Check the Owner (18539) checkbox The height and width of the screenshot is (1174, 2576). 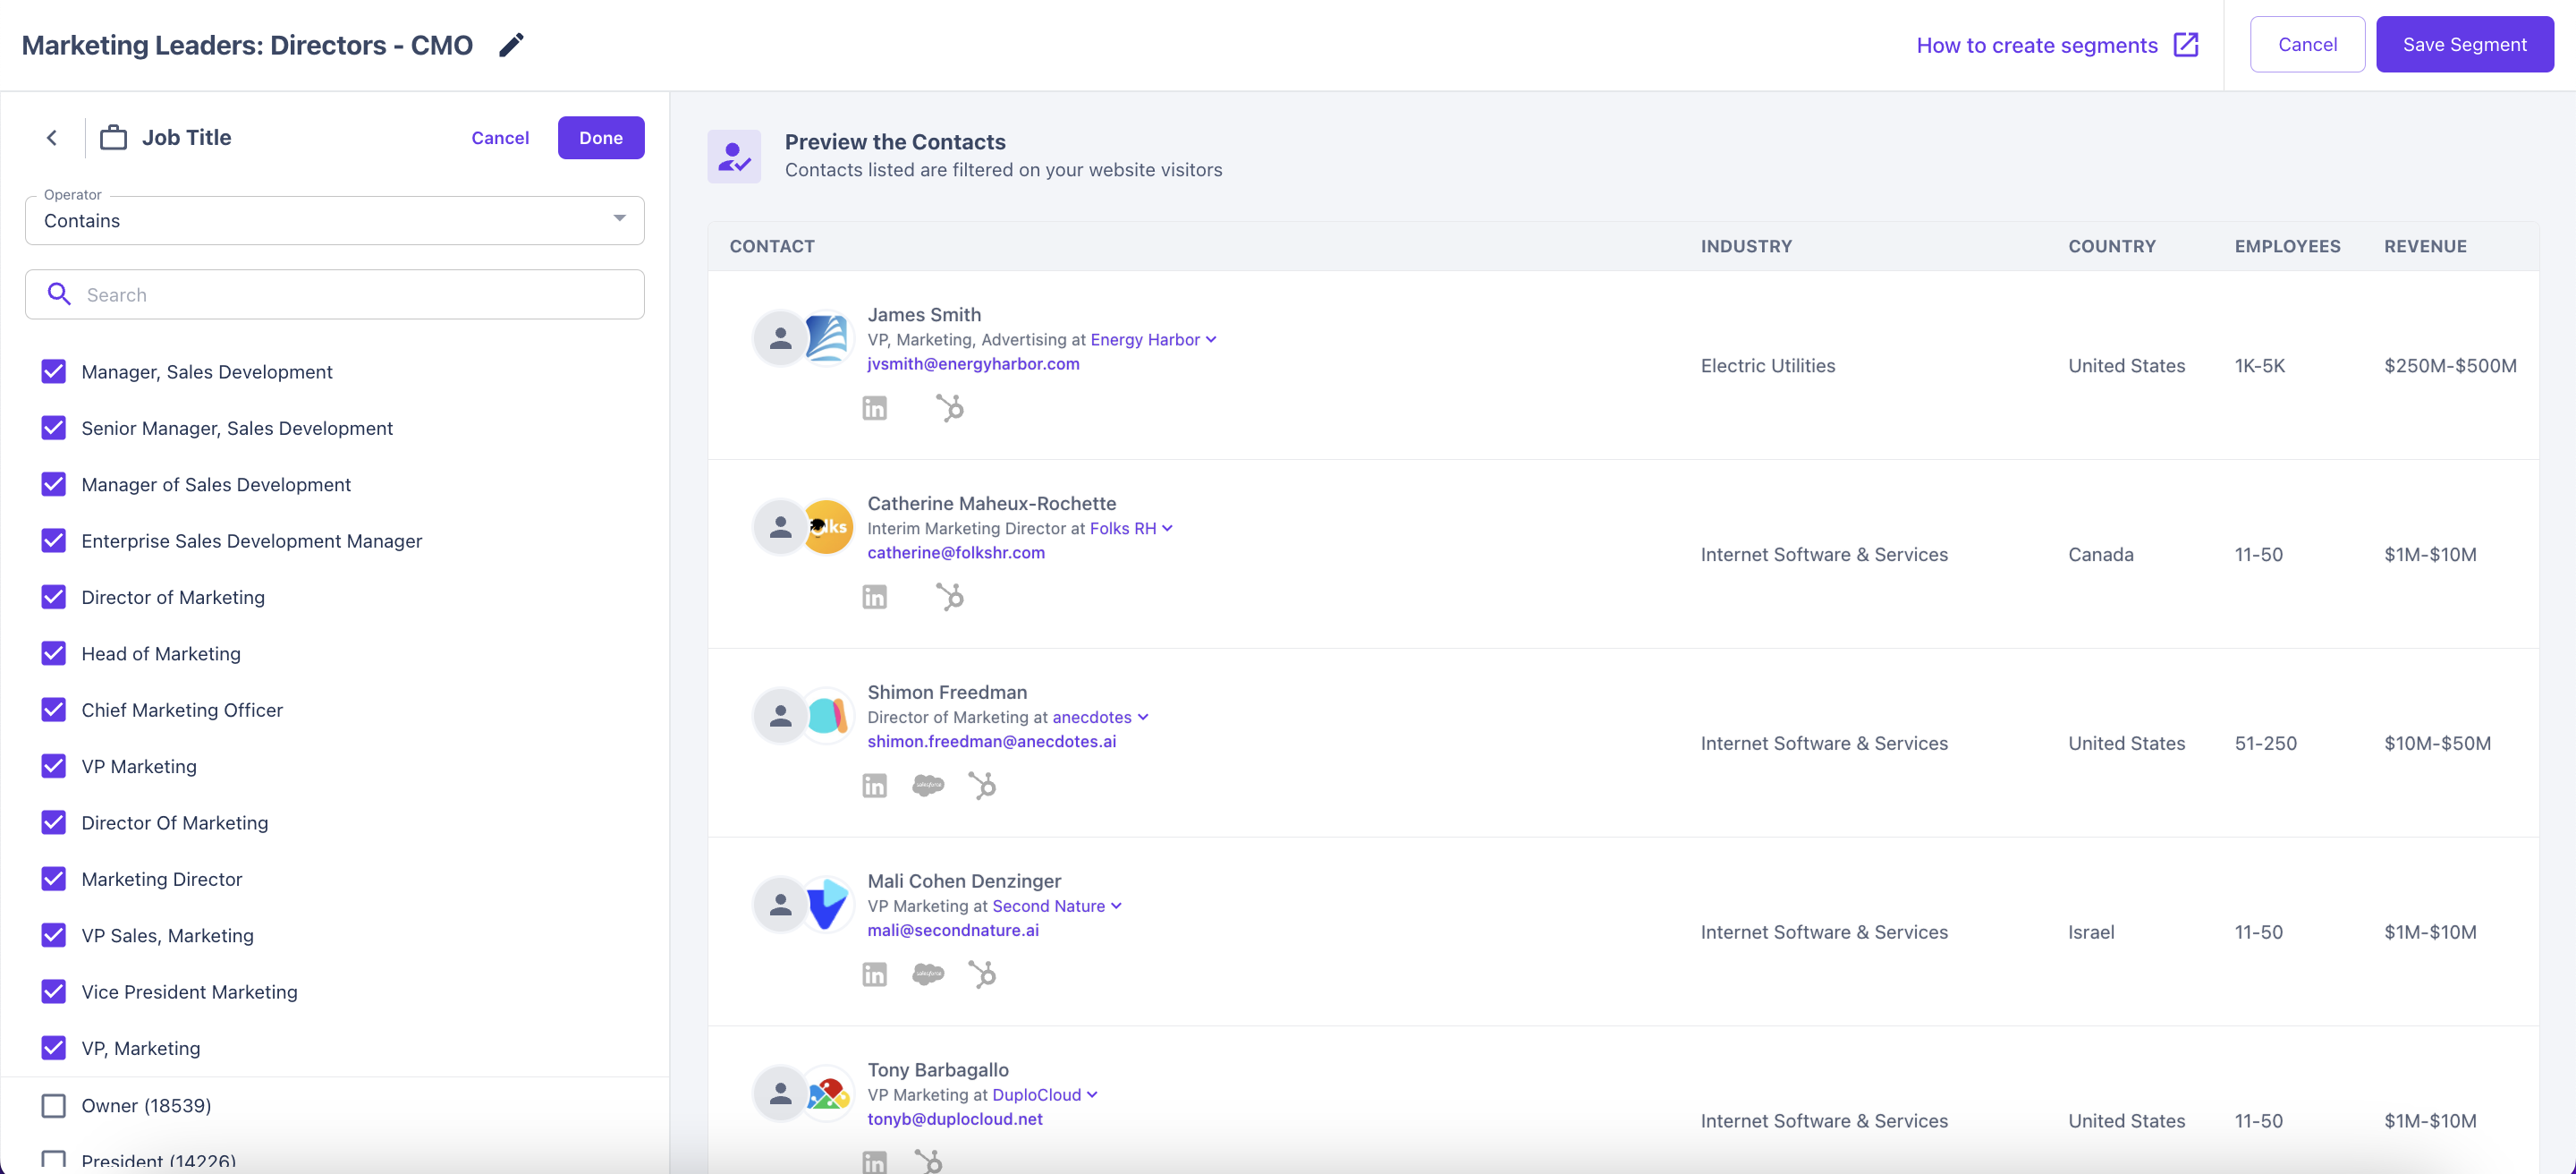click(54, 1105)
